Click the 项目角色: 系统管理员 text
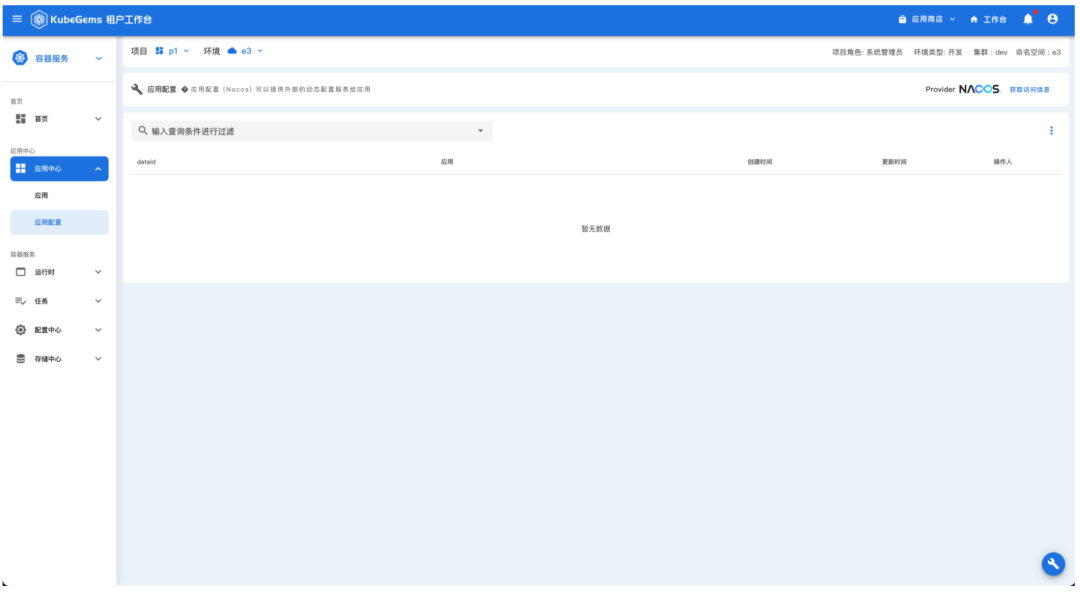 click(866, 52)
